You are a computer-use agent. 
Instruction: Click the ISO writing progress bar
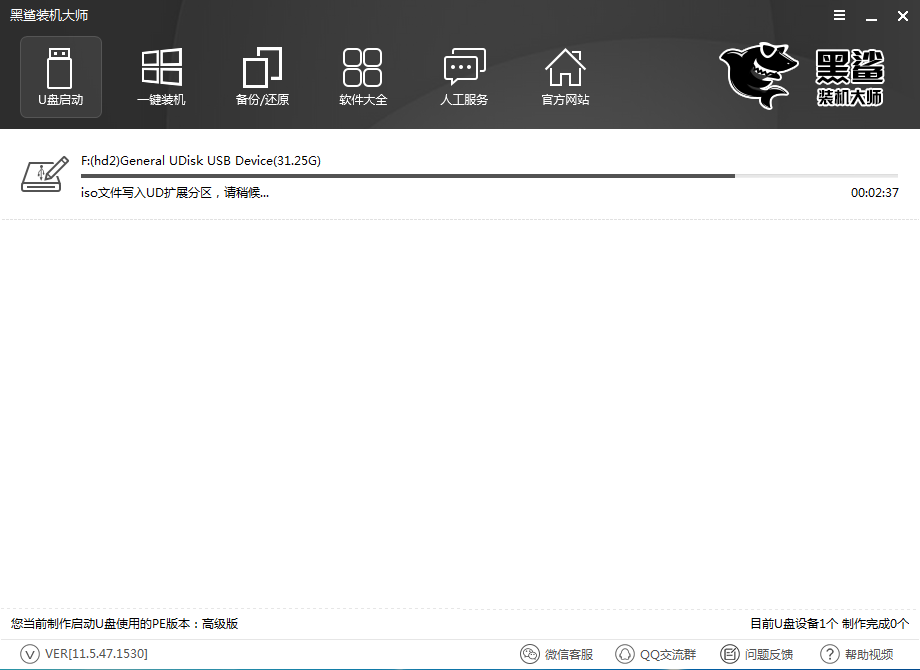489,176
